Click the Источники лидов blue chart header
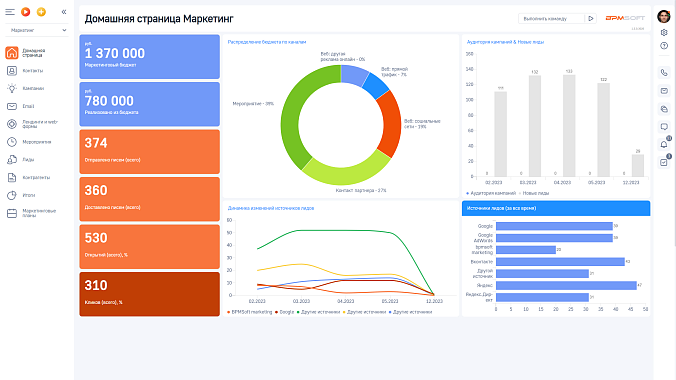The width and height of the screenshot is (676, 380). click(556, 208)
